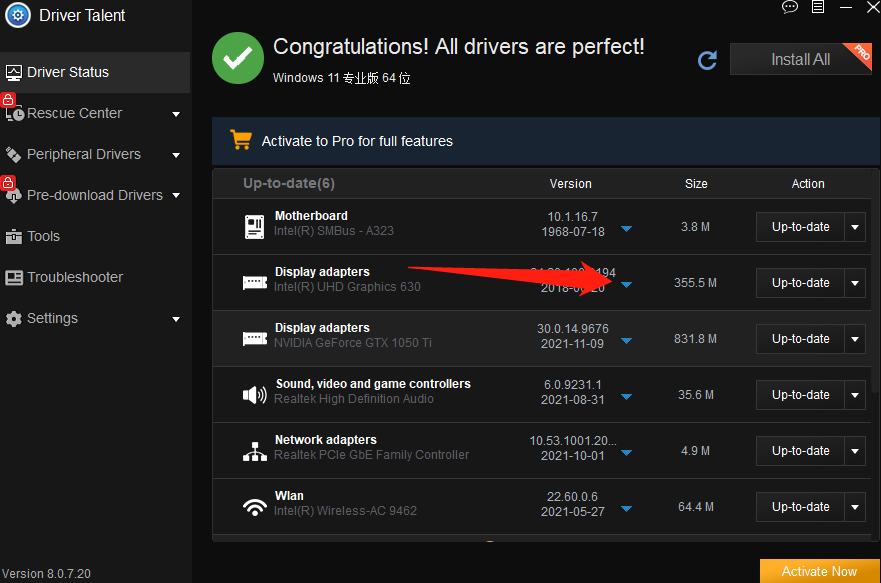The width and height of the screenshot is (881, 583).
Task: Expand the Peripheral Drivers submenu arrow
Action: point(176,155)
